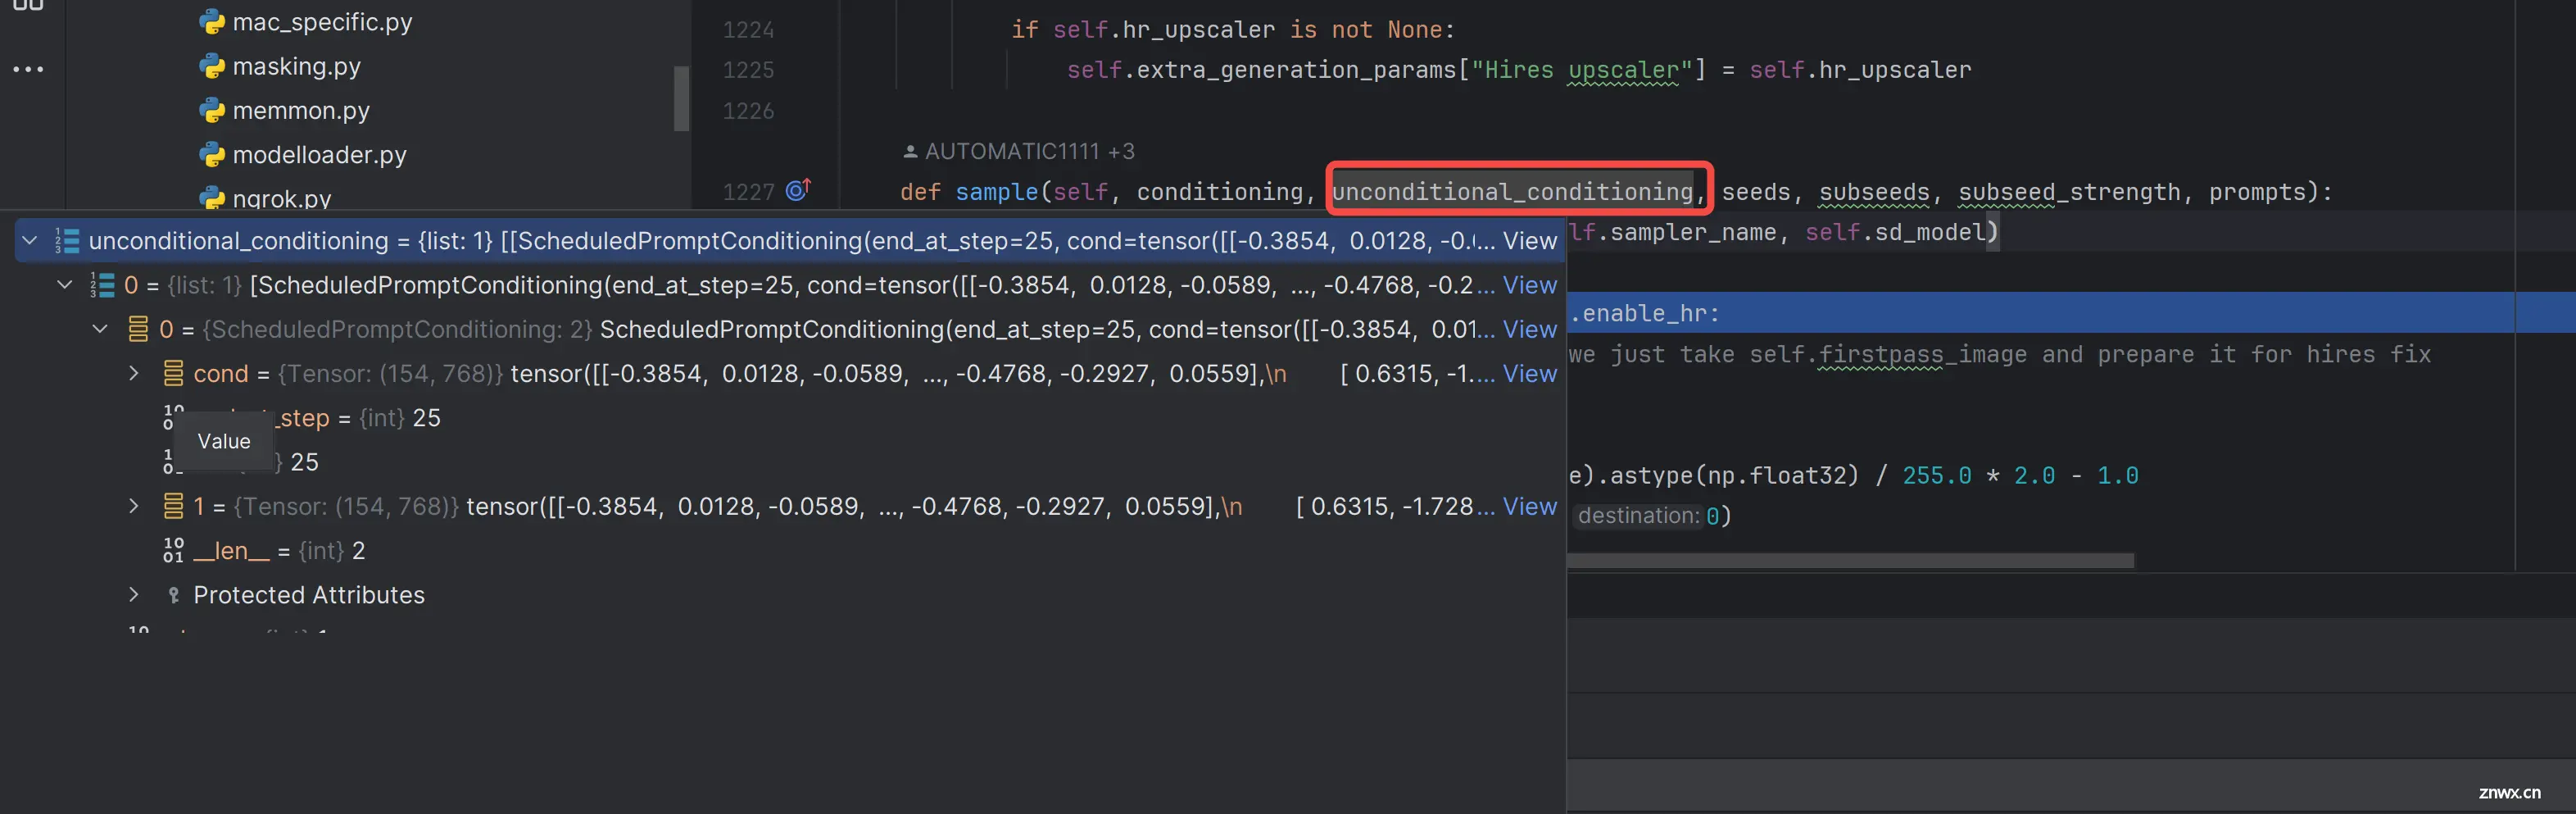Screen dimensions: 2576x814
Task: Click the Python file icon beside modelloader.py
Action: click(x=212, y=154)
